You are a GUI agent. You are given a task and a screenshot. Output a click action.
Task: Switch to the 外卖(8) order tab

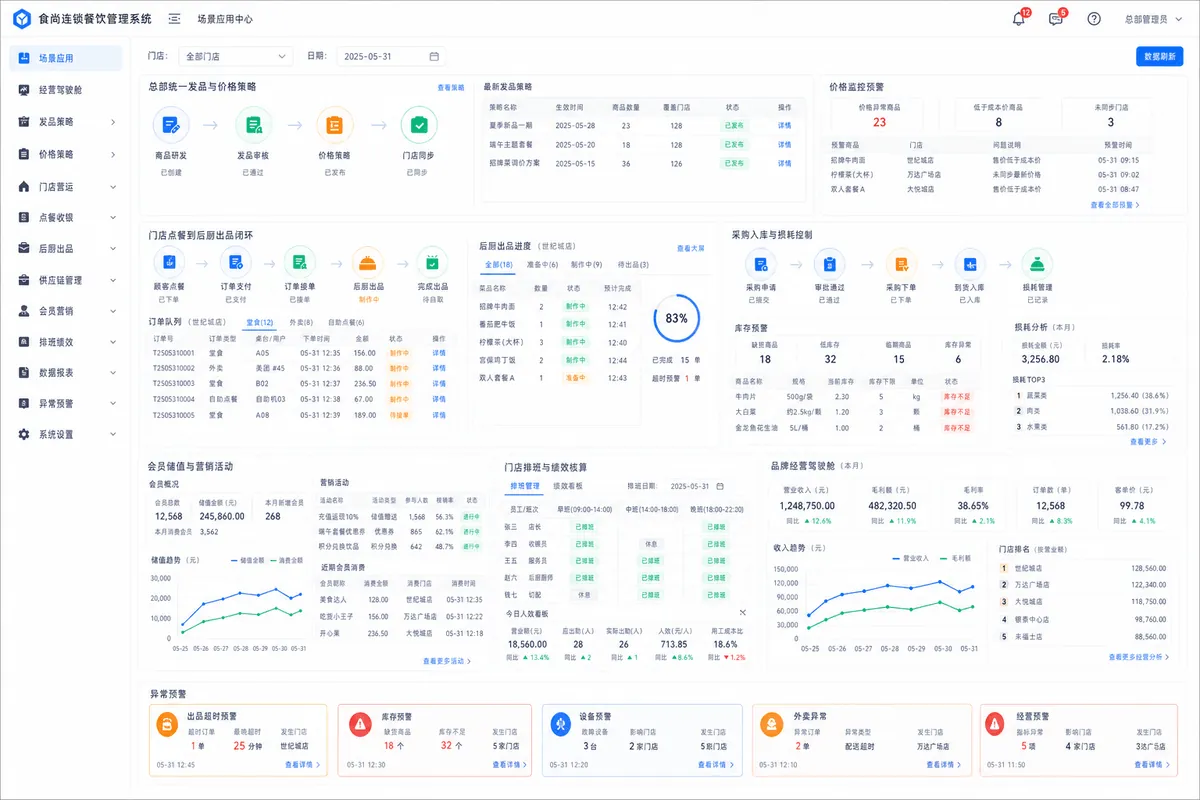pyautogui.click(x=301, y=323)
